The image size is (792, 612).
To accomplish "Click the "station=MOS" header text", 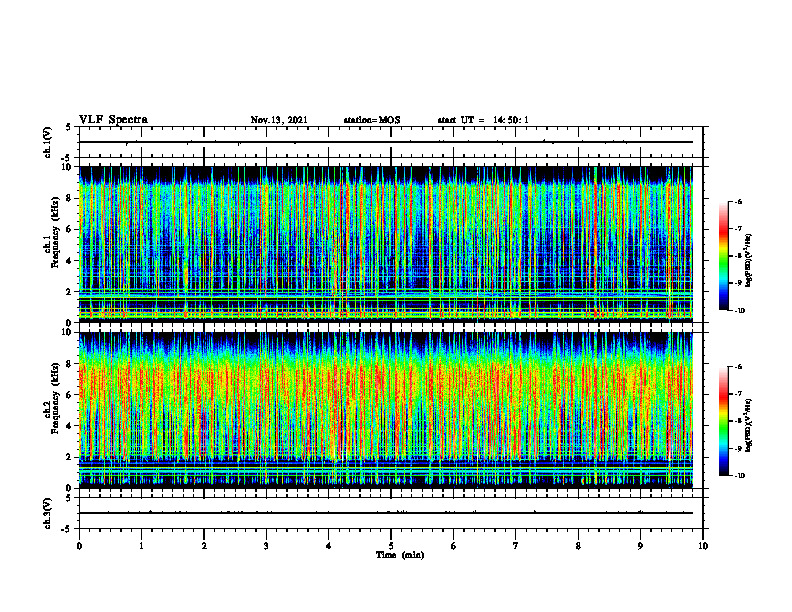I will (x=372, y=120).
